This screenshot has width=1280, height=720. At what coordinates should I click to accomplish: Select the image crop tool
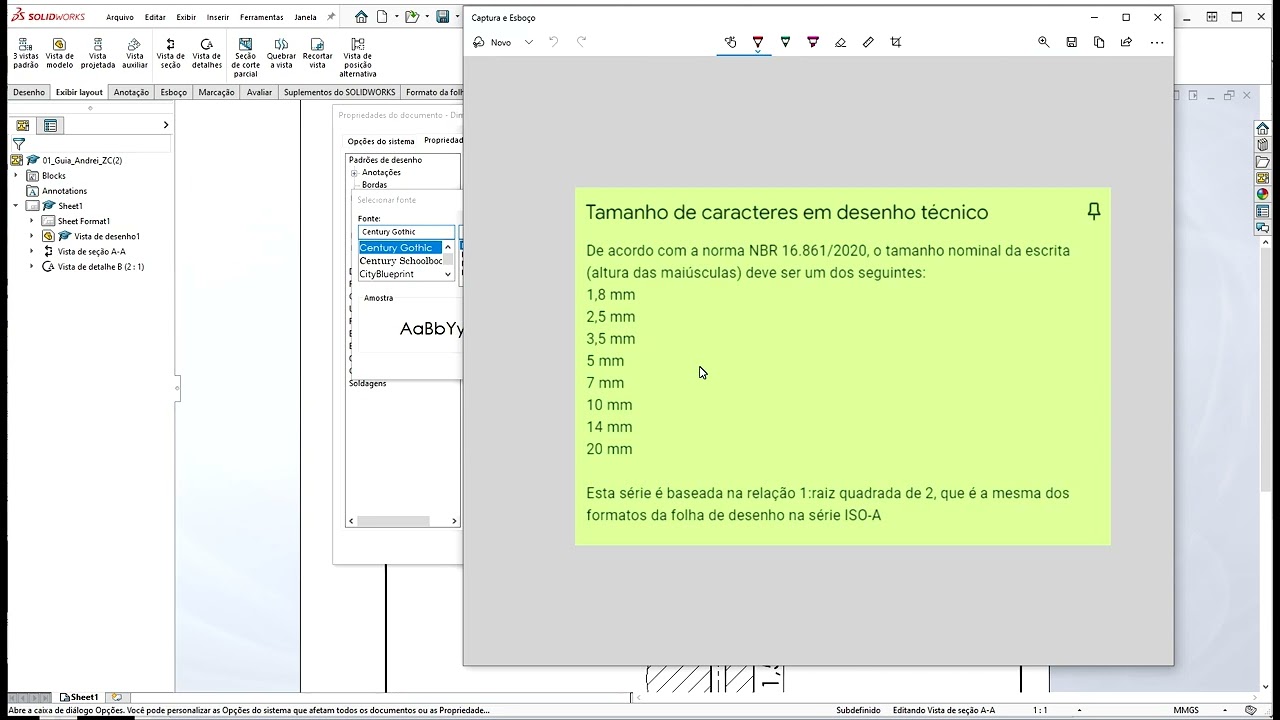[x=895, y=42]
